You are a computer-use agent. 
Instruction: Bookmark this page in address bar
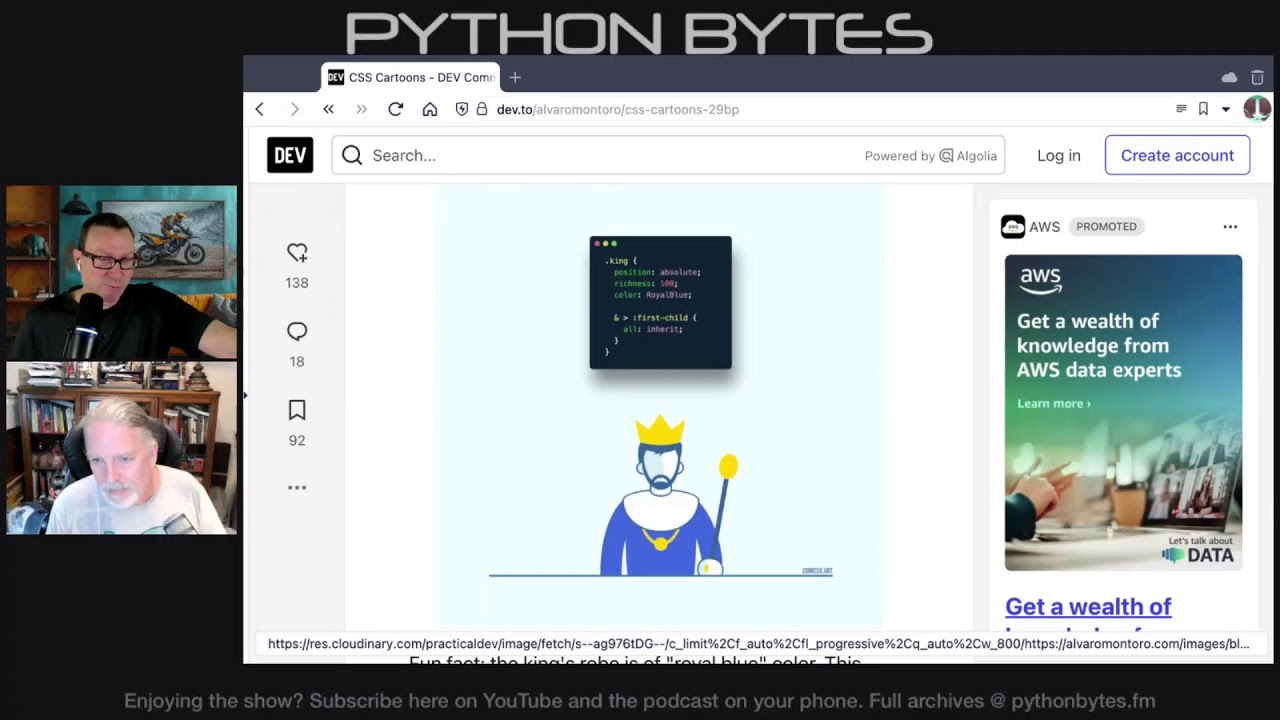tap(1203, 109)
